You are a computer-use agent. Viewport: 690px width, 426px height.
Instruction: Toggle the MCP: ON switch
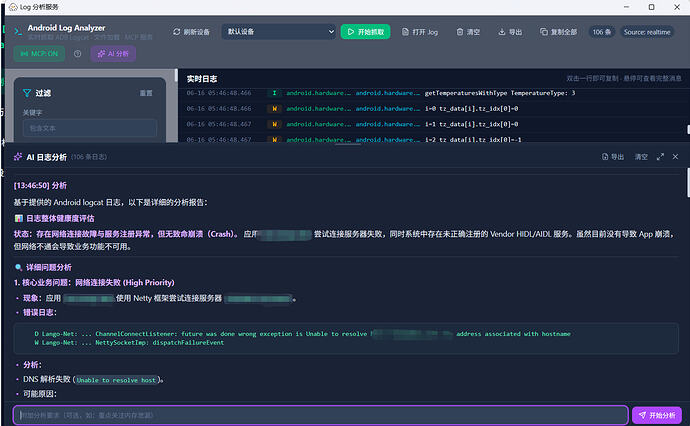pyautogui.click(x=39, y=54)
